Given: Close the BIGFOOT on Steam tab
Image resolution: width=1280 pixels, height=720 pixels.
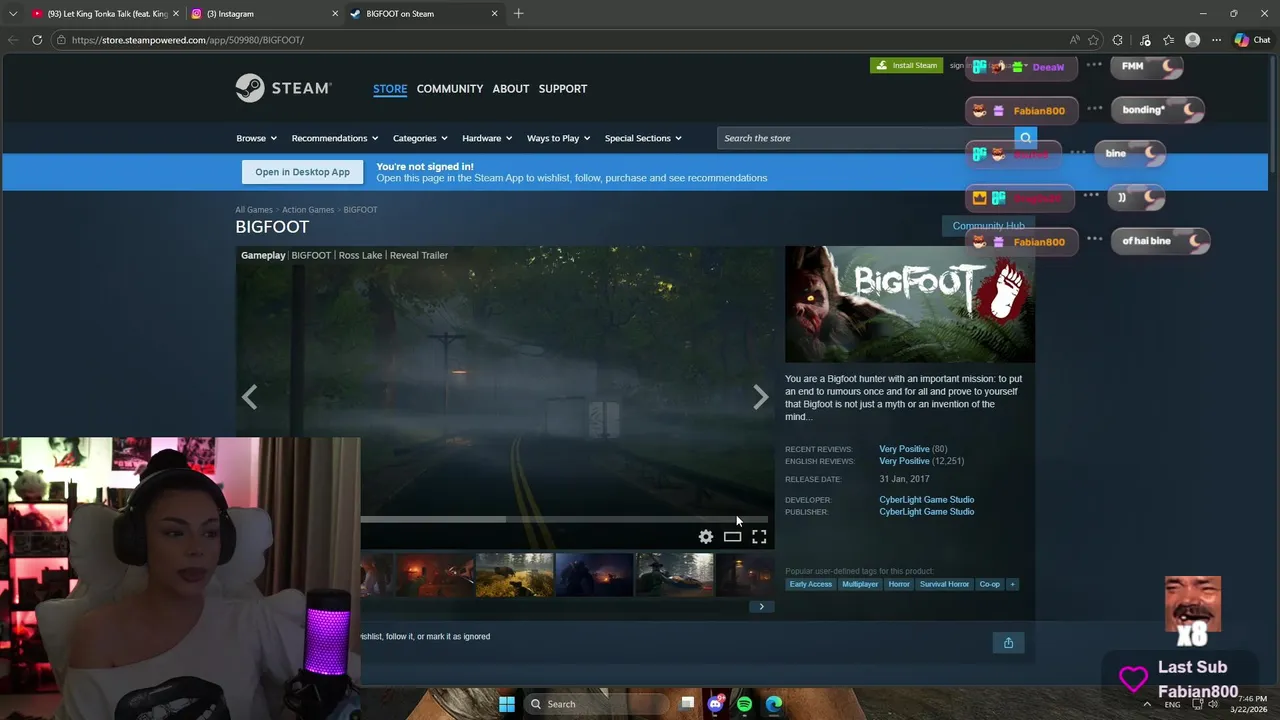Looking at the screenshot, I should (494, 14).
